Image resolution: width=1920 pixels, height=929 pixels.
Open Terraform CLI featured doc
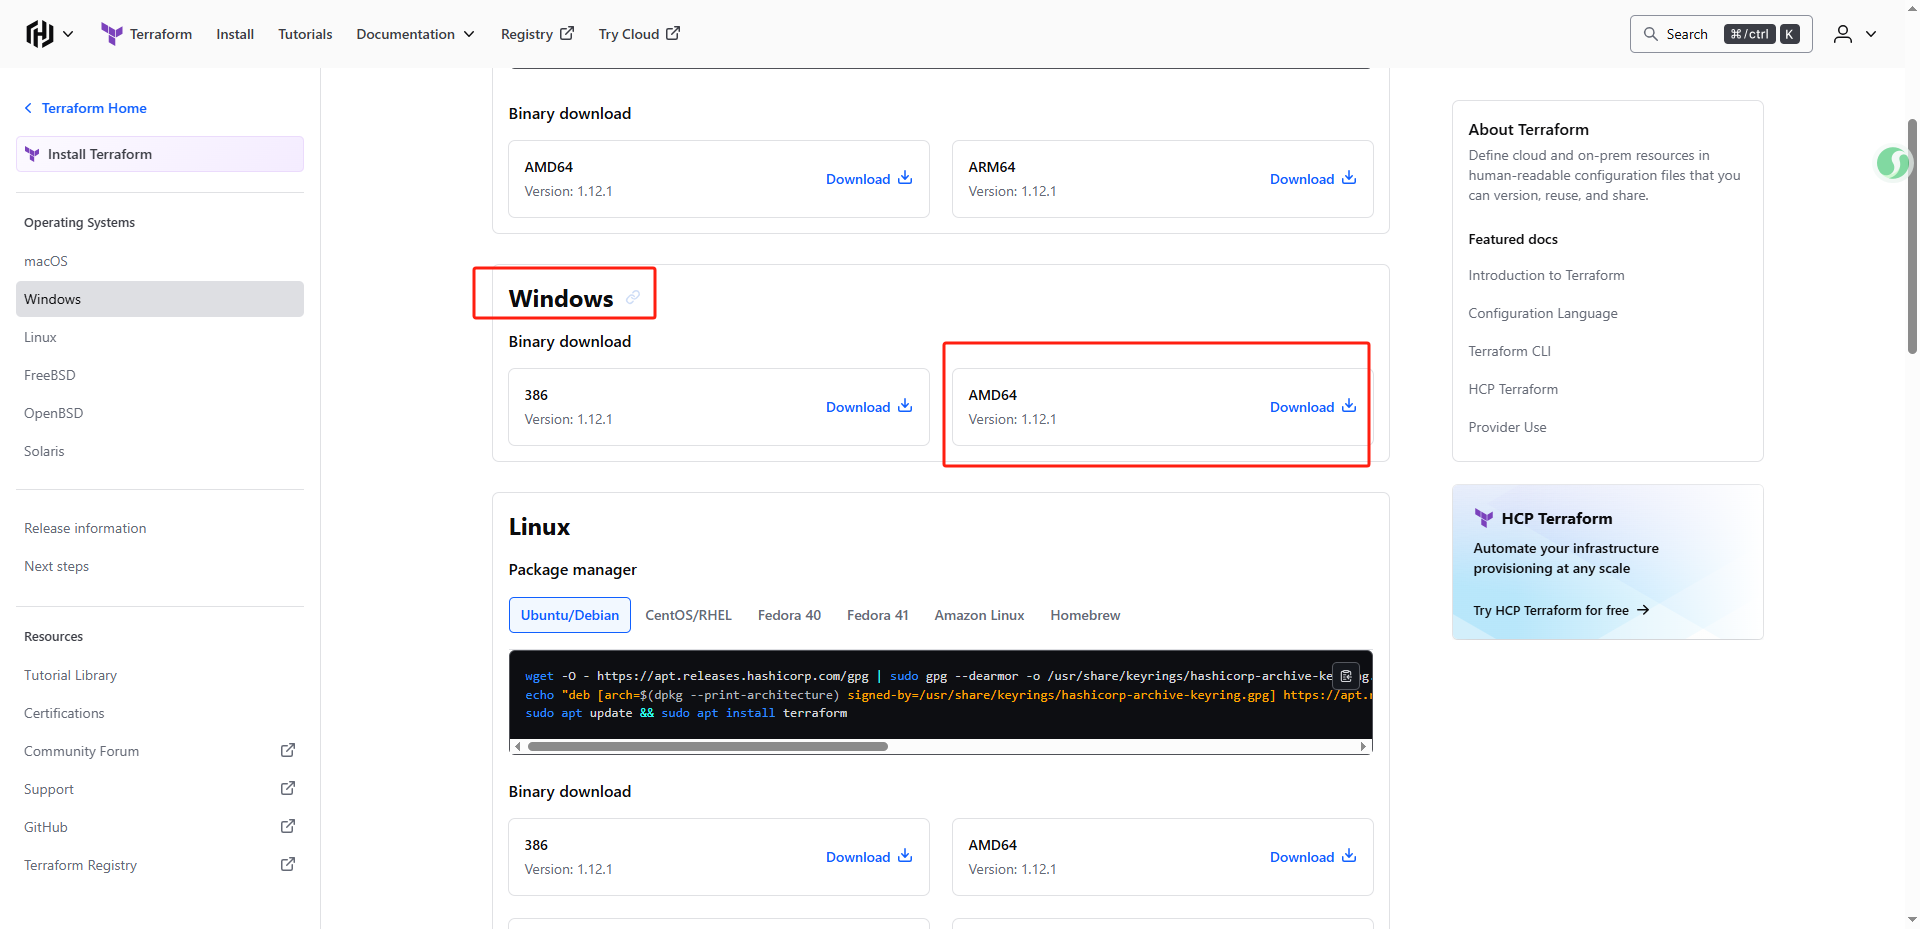(x=1509, y=351)
